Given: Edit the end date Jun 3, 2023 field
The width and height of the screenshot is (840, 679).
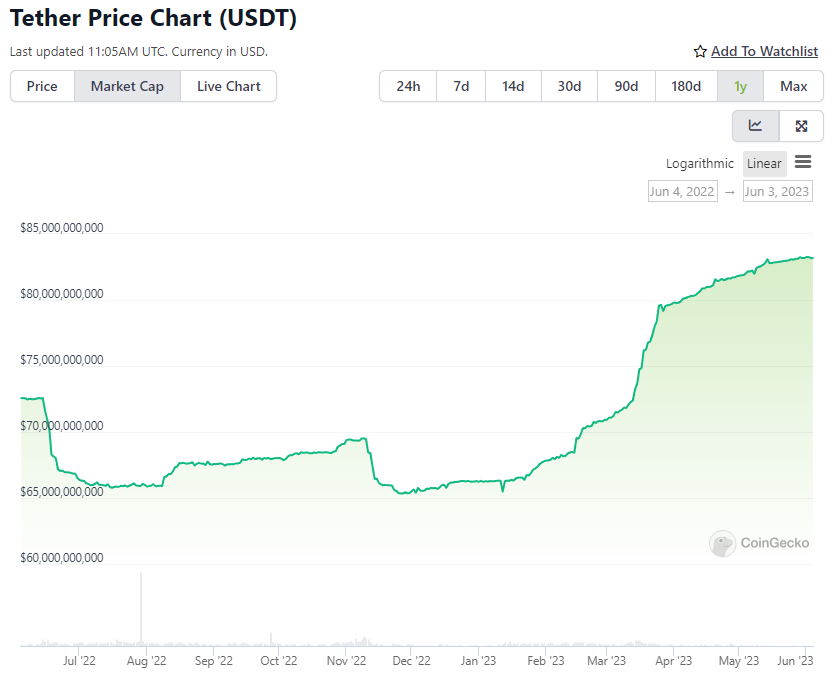Looking at the screenshot, I should click(777, 191).
